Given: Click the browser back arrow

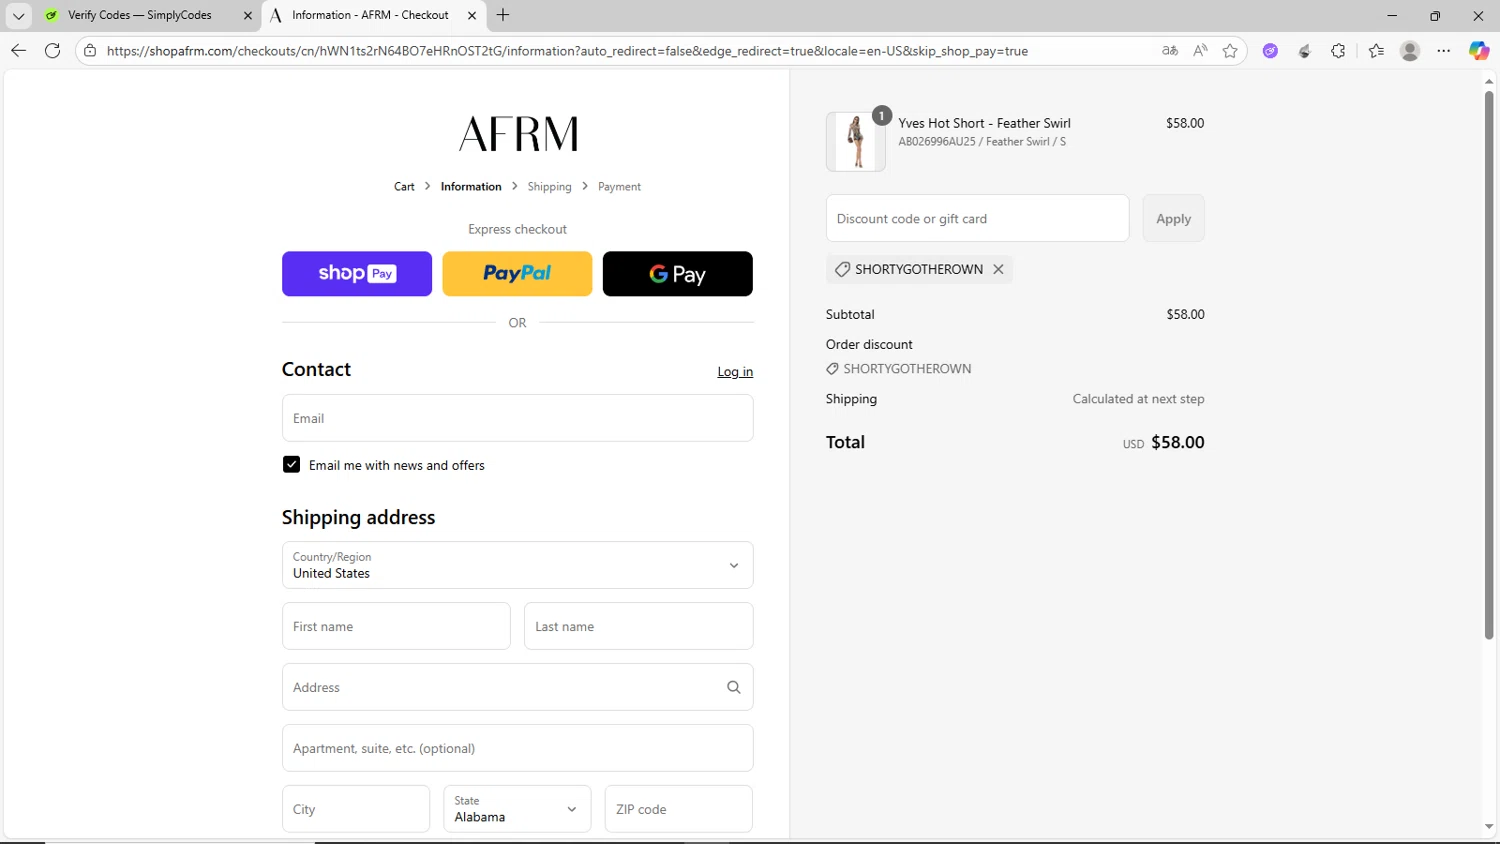Looking at the screenshot, I should (18, 51).
